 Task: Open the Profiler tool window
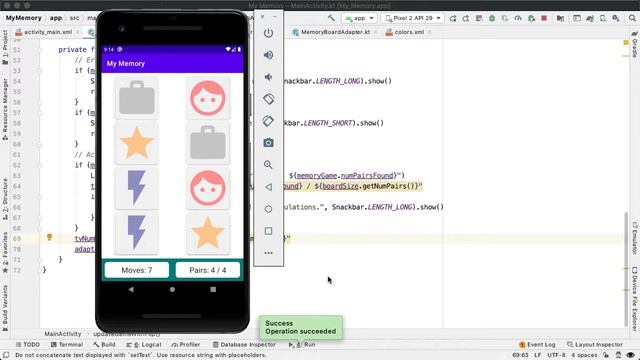[x=186, y=344]
